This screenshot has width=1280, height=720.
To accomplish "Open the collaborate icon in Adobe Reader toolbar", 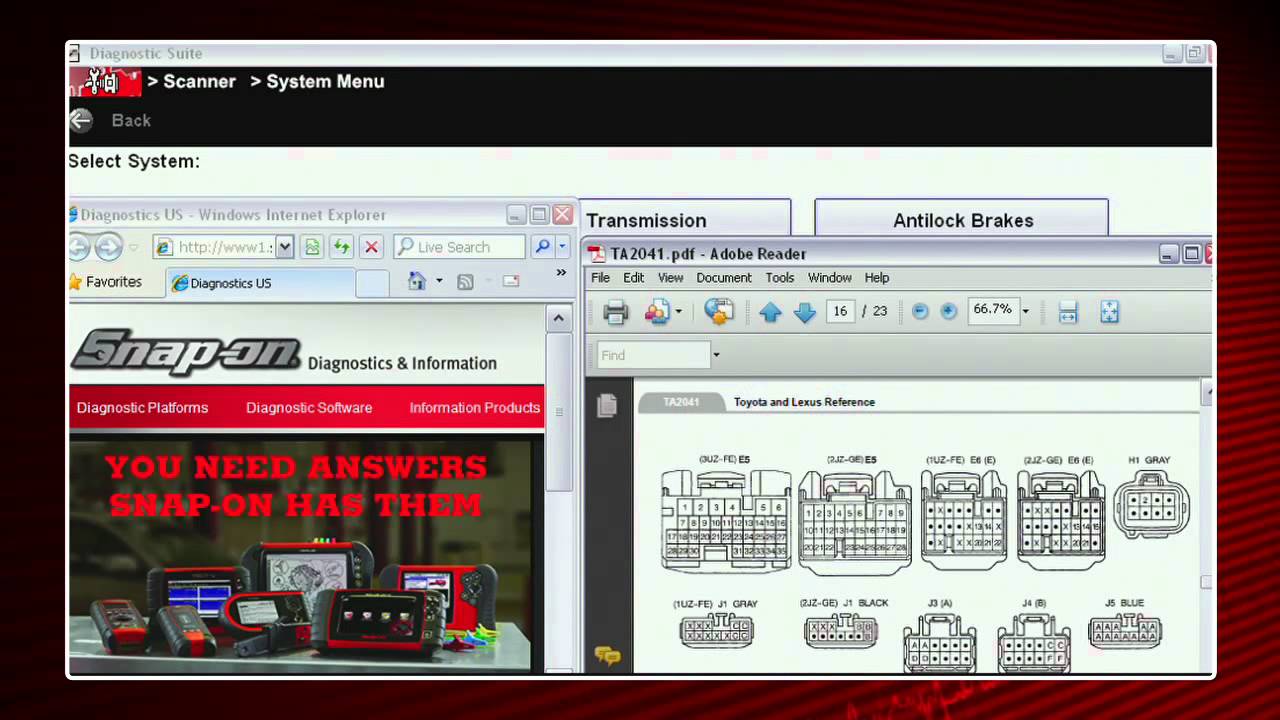I will pyautogui.click(x=656, y=312).
